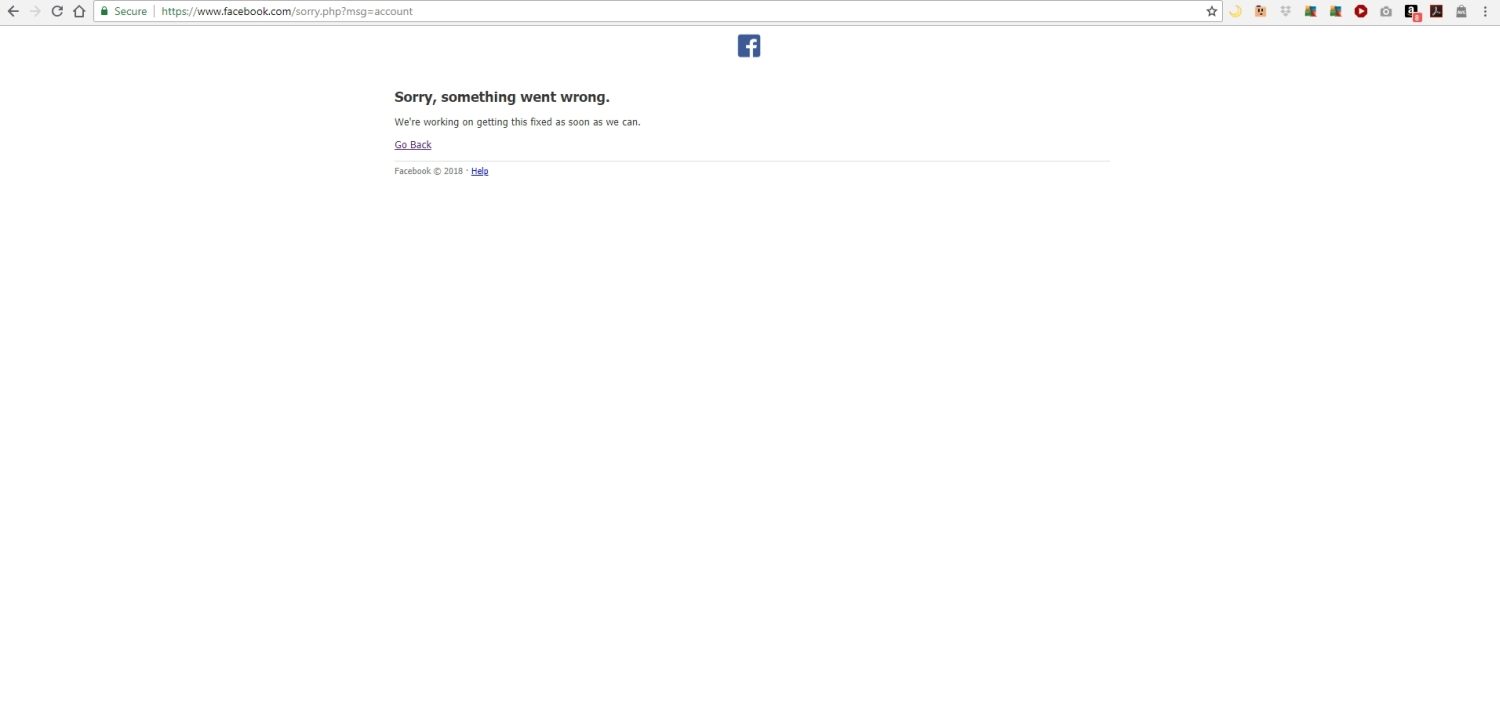Click the Facebook logo

(749, 46)
